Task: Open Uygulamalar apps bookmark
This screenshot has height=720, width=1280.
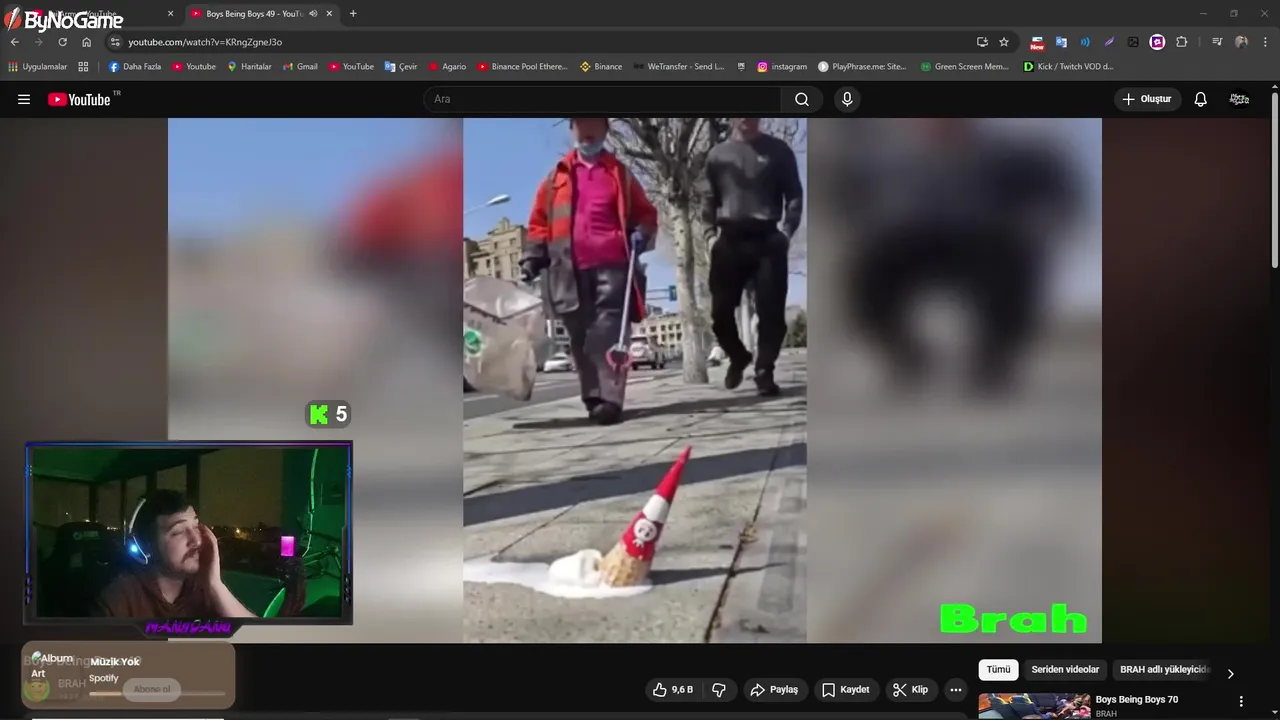Action: pos(37,67)
